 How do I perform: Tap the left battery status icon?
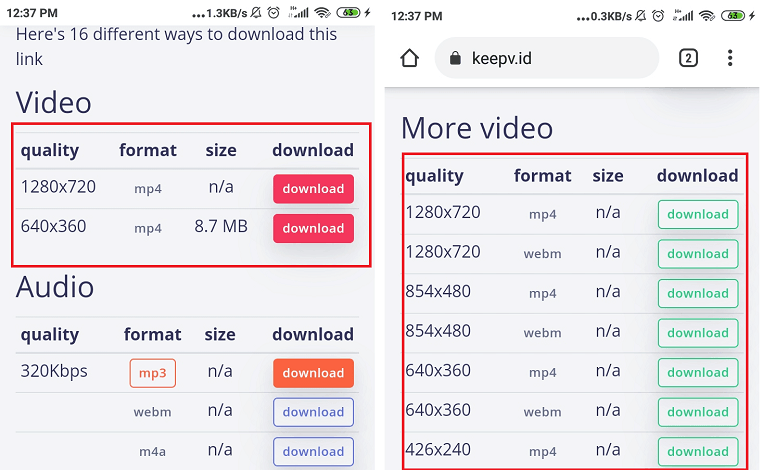[x=348, y=13]
